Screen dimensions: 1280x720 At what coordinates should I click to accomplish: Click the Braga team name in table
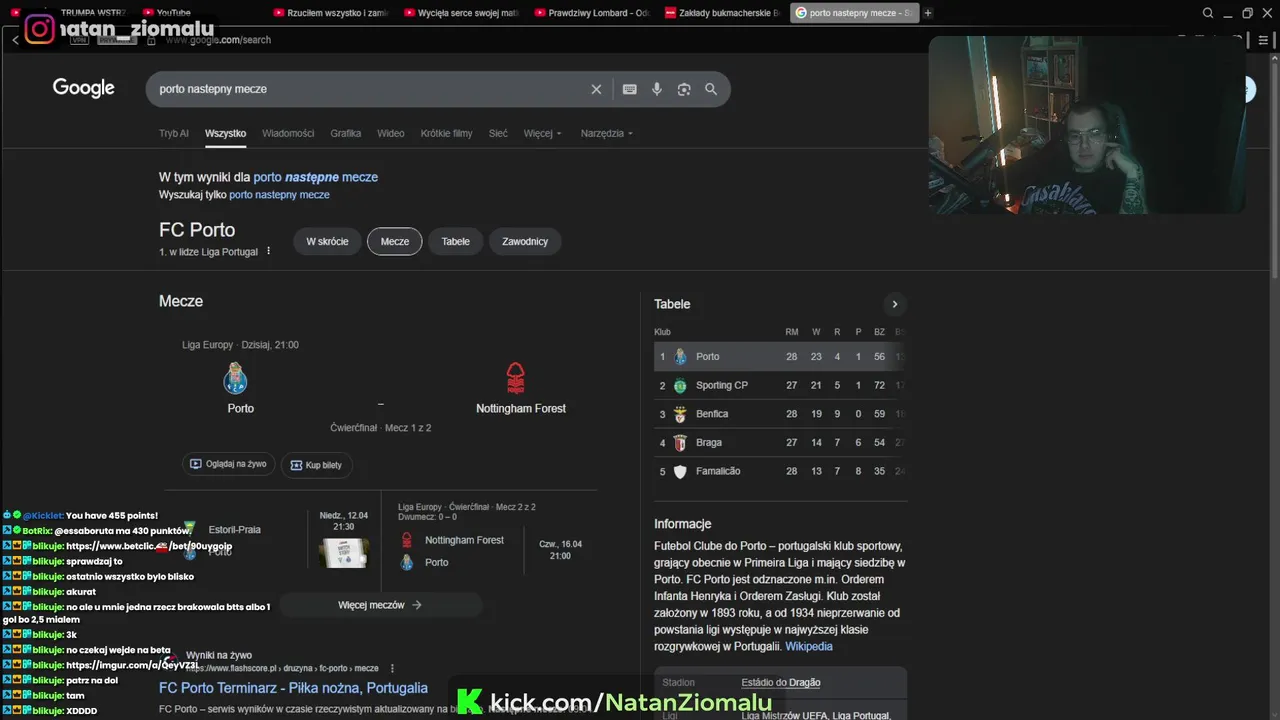[x=709, y=443]
